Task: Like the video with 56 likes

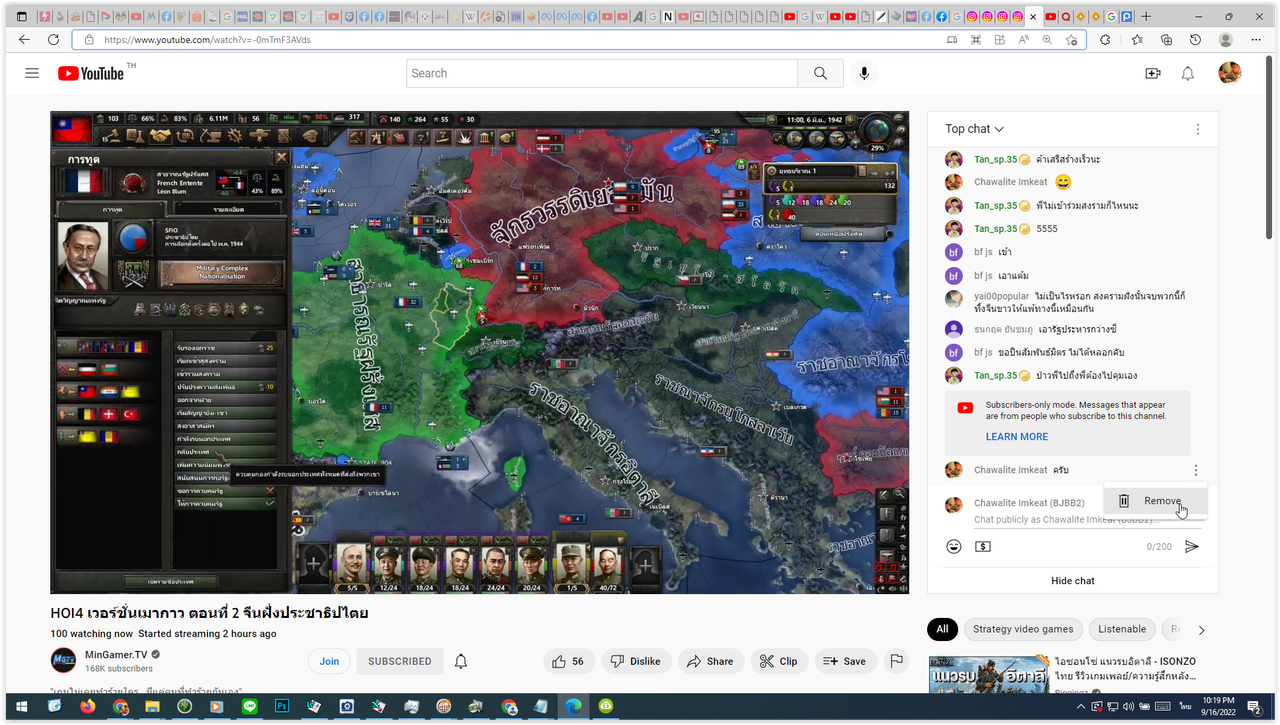Action: click(568, 661)
